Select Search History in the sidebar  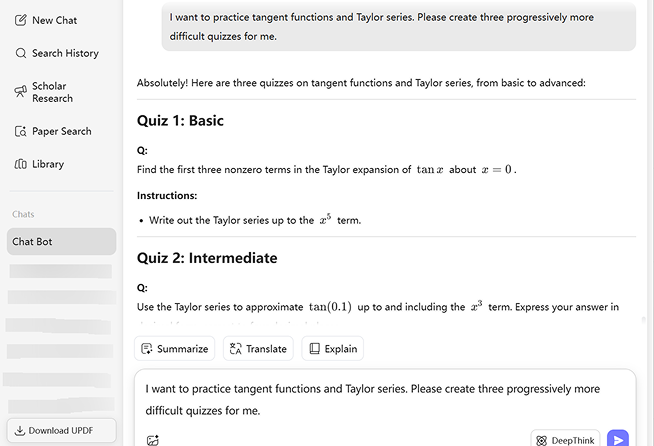(65, 53)
